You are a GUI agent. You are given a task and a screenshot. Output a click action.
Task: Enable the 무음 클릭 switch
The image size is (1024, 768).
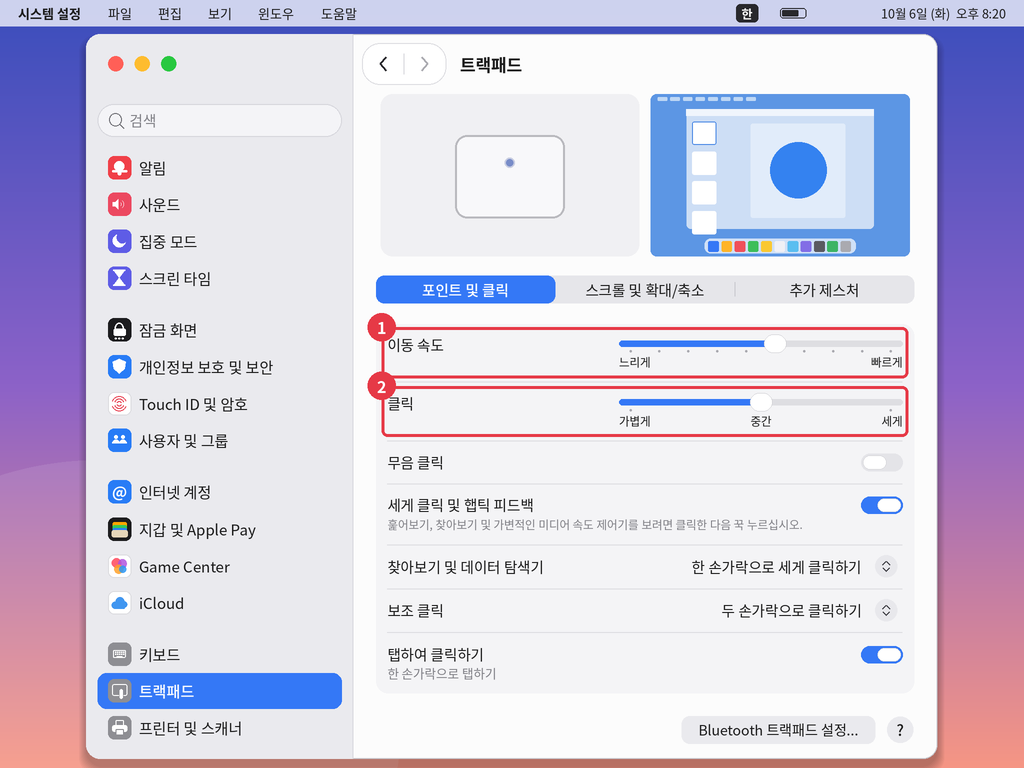tap(882, 463)
